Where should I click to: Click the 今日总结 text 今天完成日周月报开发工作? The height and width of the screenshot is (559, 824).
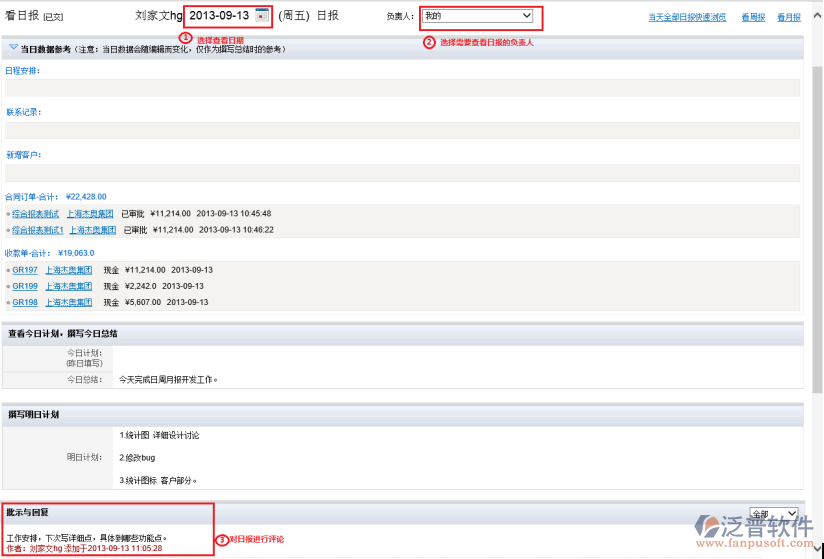[168, 379]
